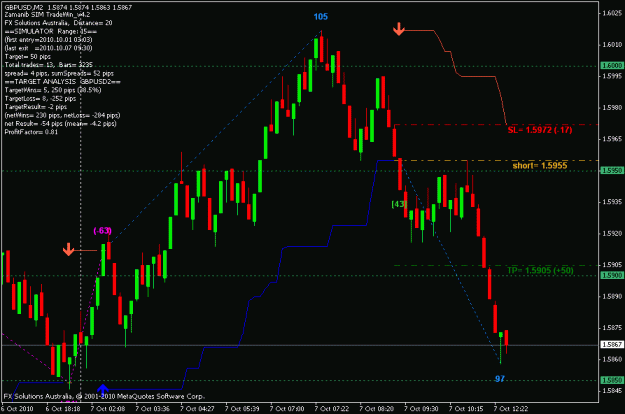Click the magenta '(-63)' trade result label
This screenshot has width=625, height=414.
coord(102,231)
